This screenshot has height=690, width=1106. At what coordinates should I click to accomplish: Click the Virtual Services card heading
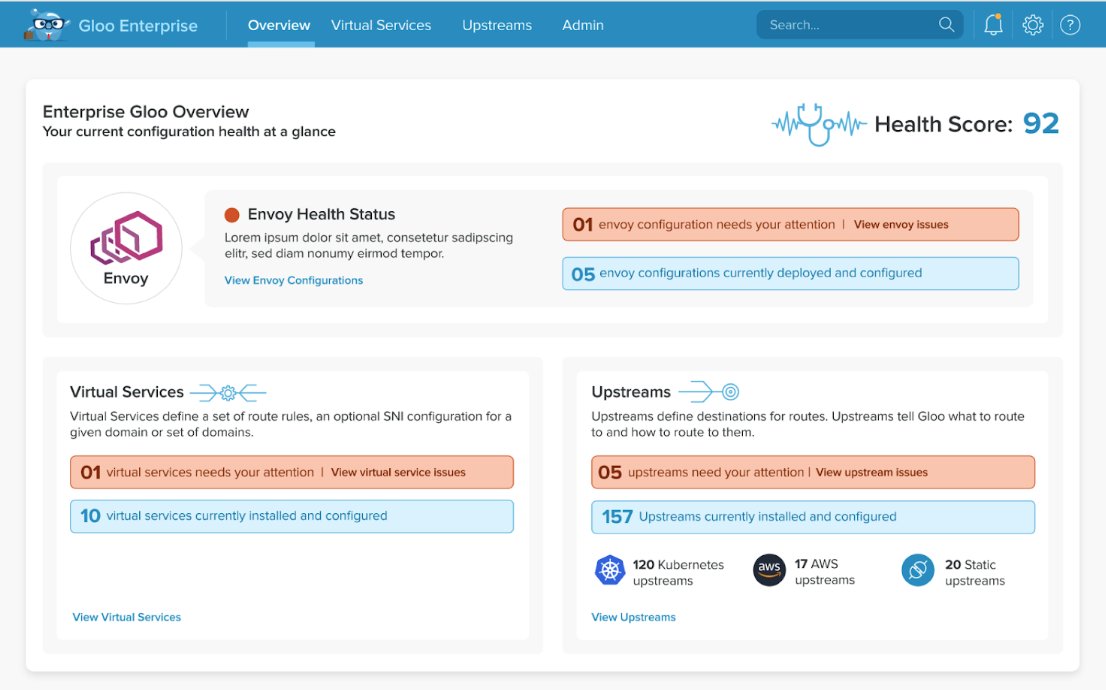pyautogui.click(x=127, y=392)
